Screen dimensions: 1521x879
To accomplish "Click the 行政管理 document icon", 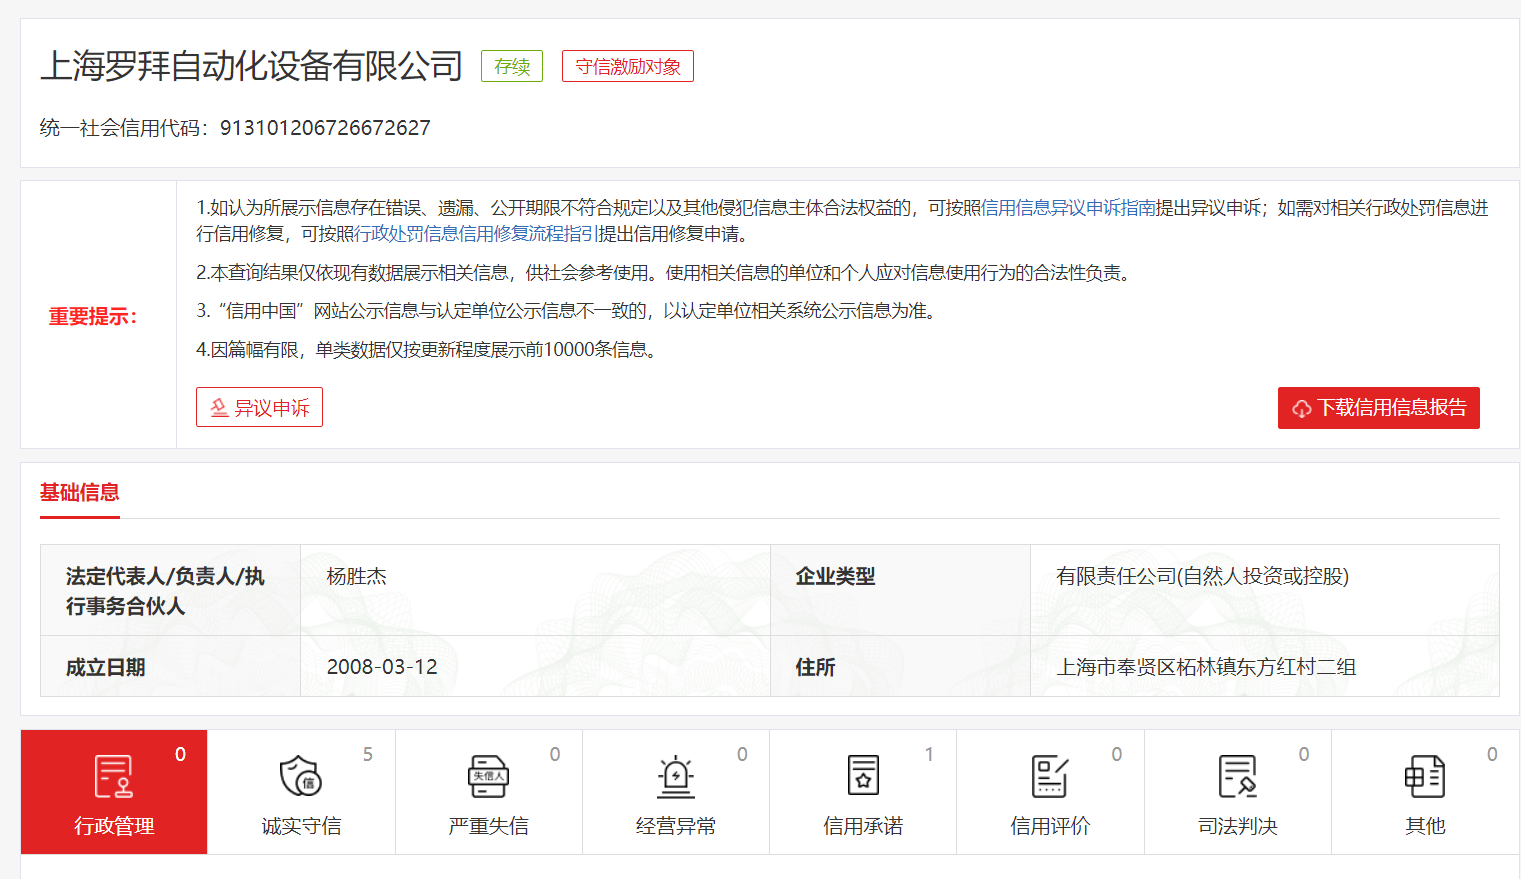I will 113,776.
